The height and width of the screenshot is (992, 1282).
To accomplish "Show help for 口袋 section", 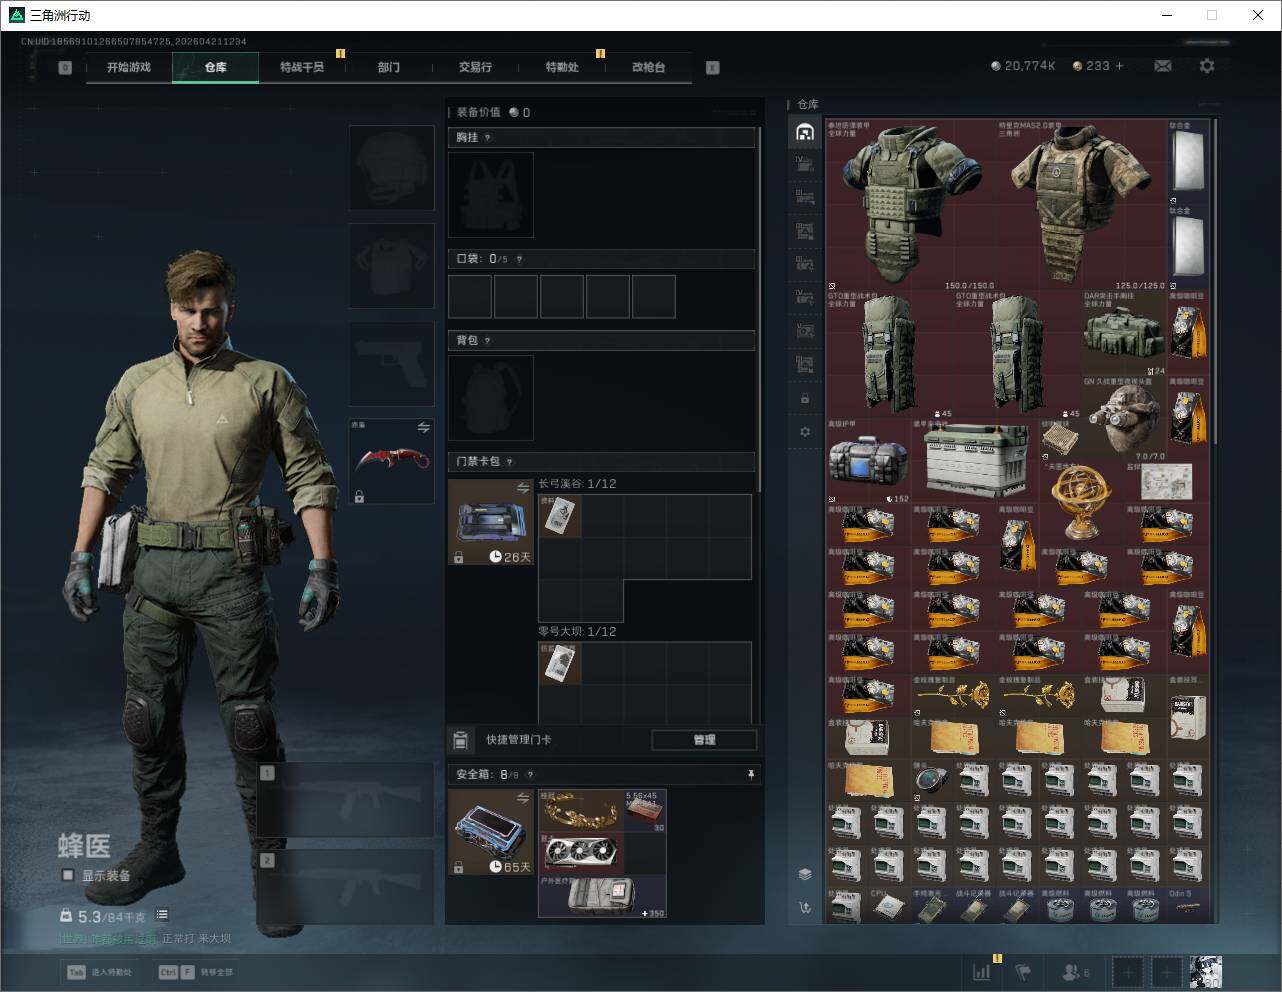I will click(x=519, y=259).
